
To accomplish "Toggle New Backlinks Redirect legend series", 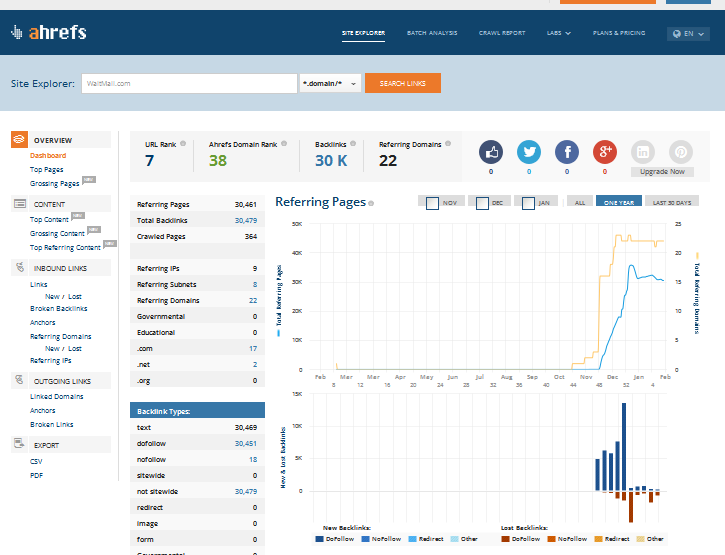I will (426, 539).
